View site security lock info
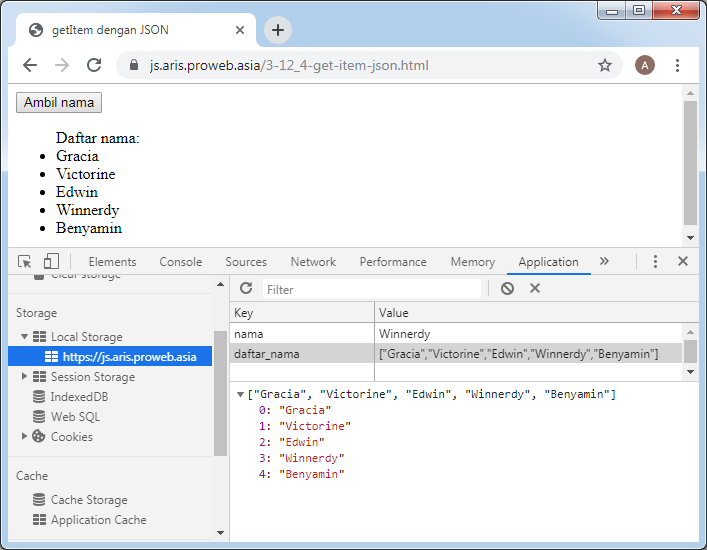 coord(133,65)
